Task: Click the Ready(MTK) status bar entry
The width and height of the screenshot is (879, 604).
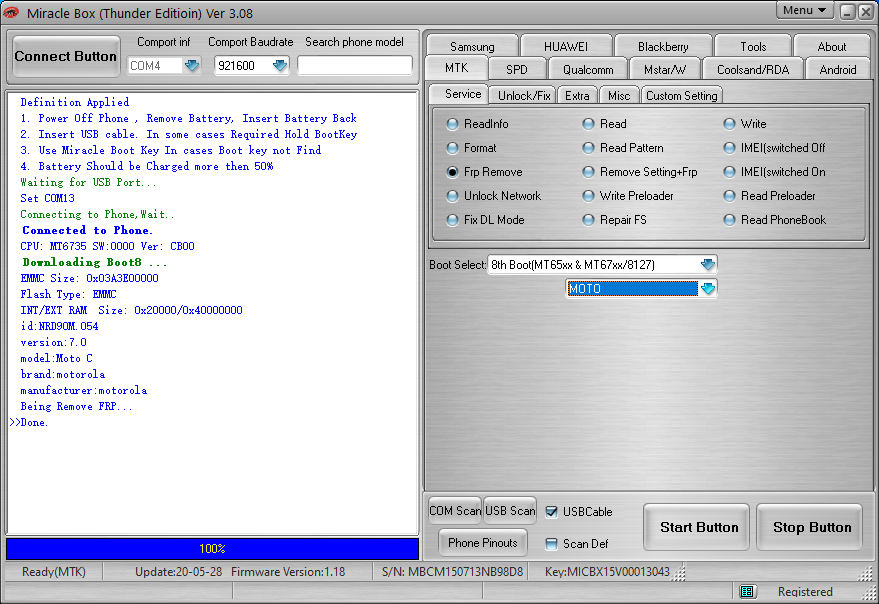Action: 54,571
